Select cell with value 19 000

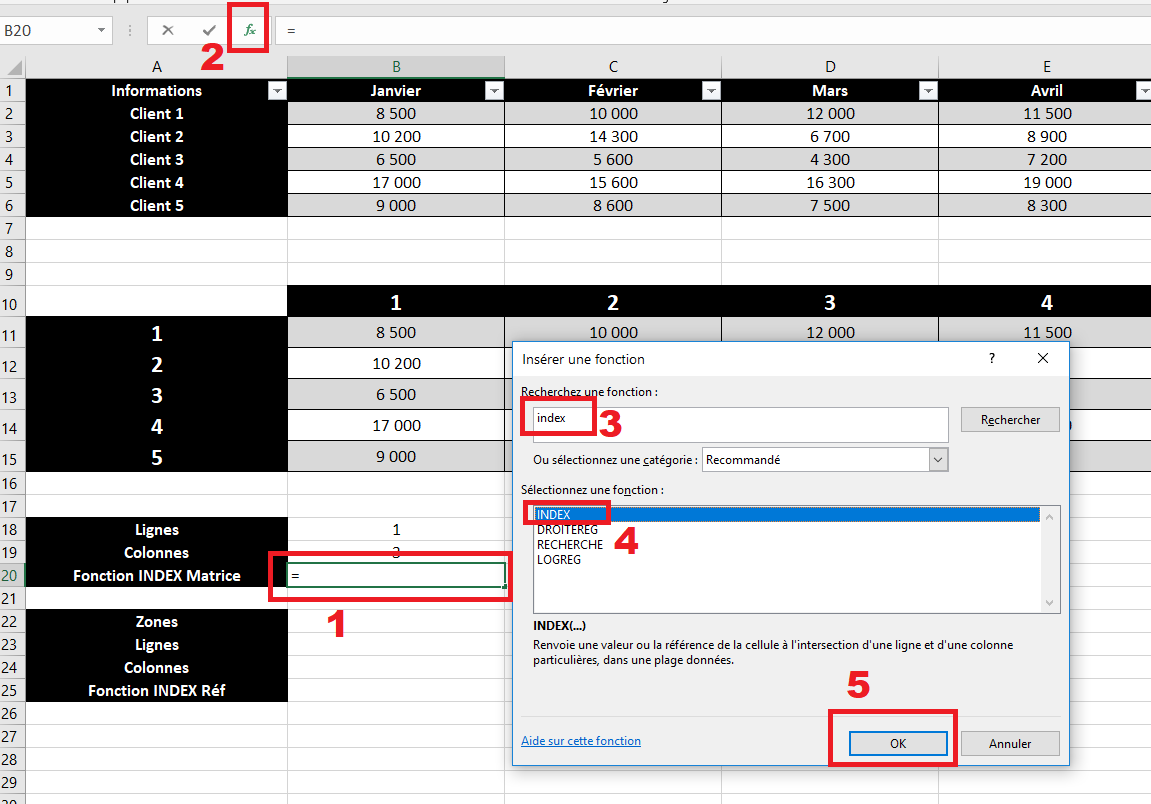point(1047,182)
